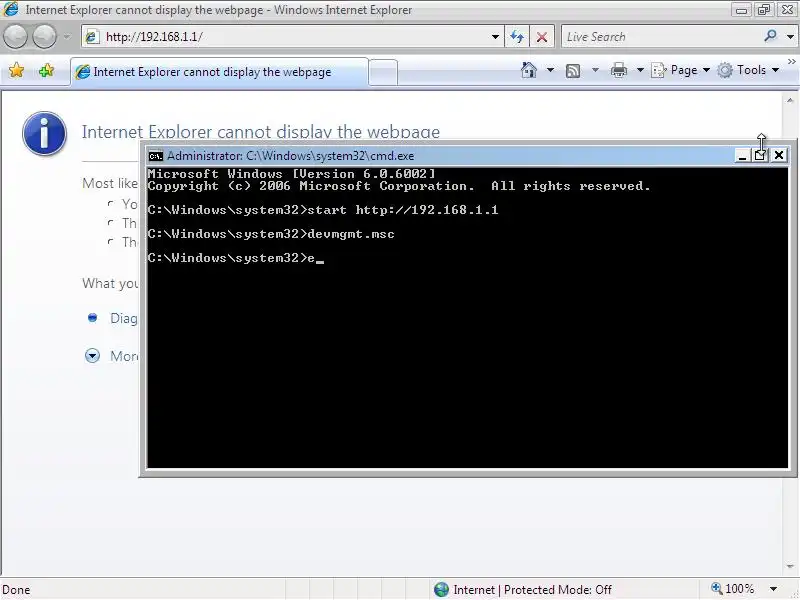The height and width of the screenshot is (600, 800).
Task: Expand the zoom level dropdown arrow
Action: [x=773, y=589]
